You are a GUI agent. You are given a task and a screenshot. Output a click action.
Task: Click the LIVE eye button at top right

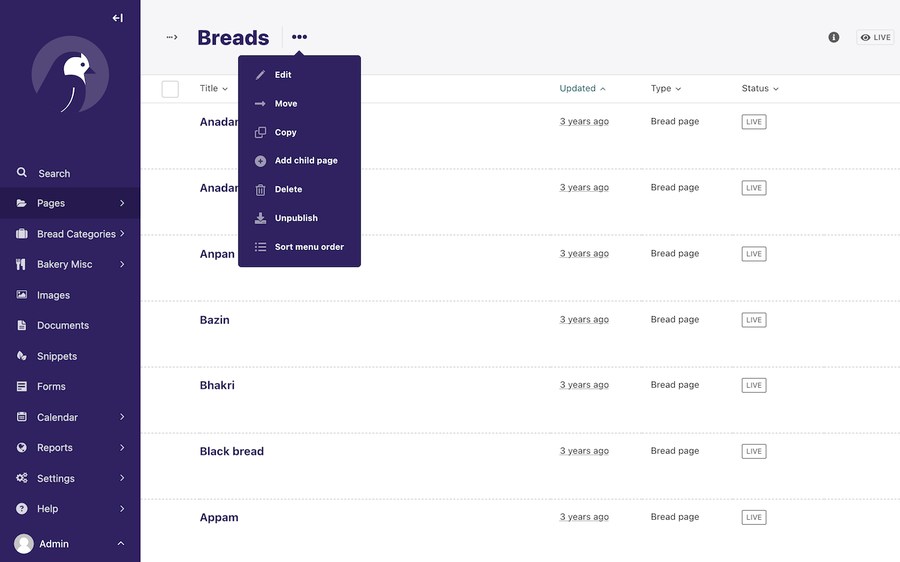tap(875, 37)
